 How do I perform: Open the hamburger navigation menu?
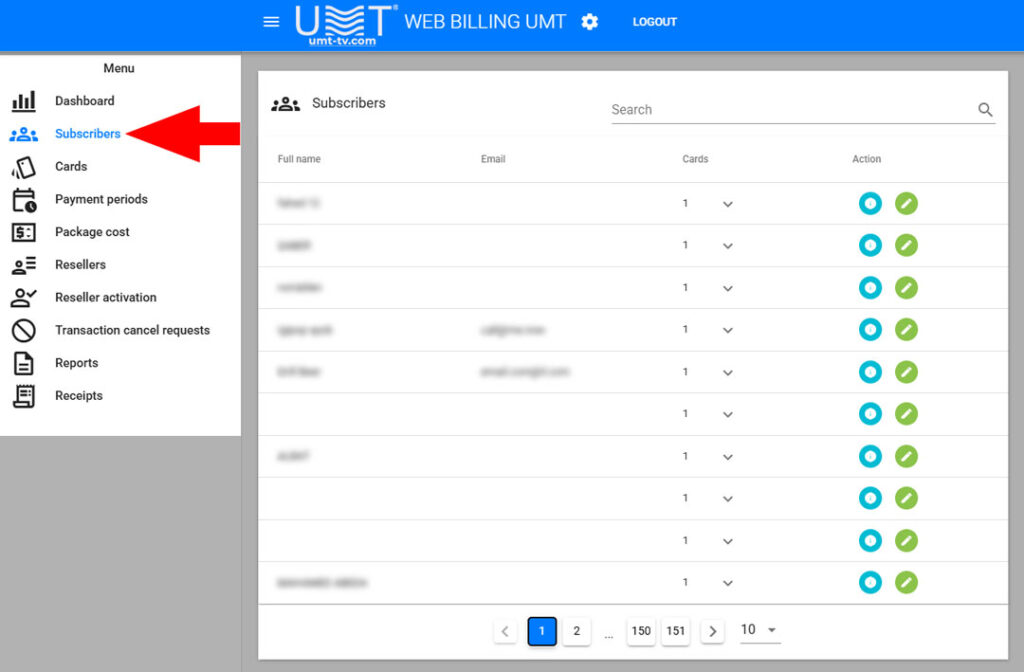(x=271, y=21)
